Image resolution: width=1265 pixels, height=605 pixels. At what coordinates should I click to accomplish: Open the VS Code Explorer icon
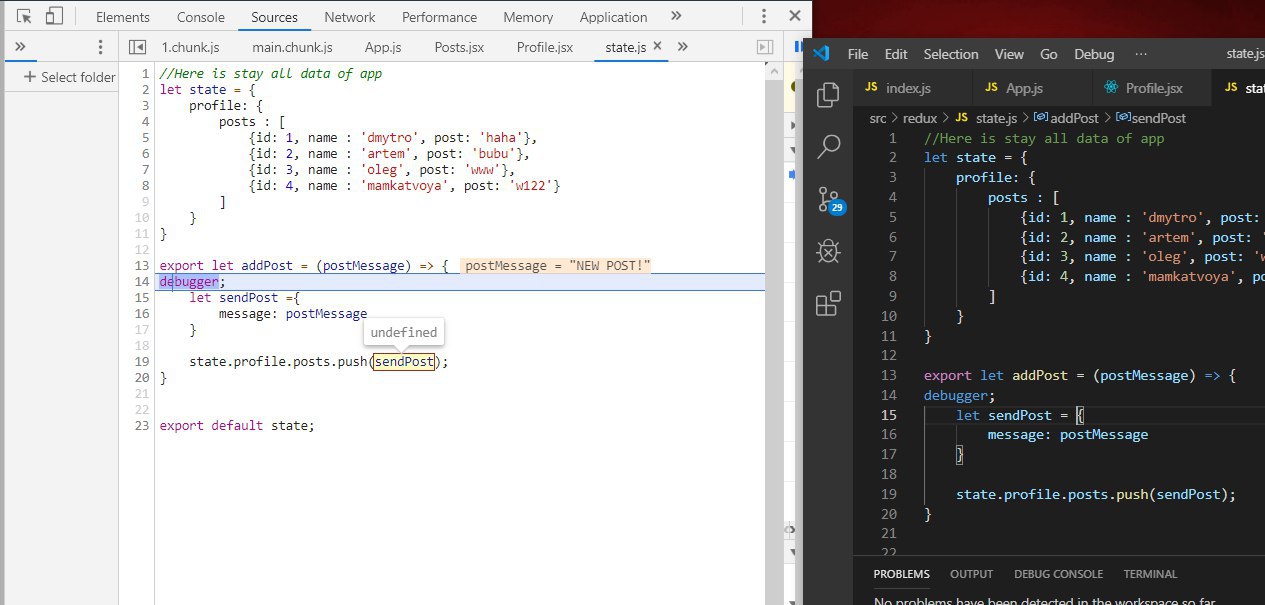[828, 95]
